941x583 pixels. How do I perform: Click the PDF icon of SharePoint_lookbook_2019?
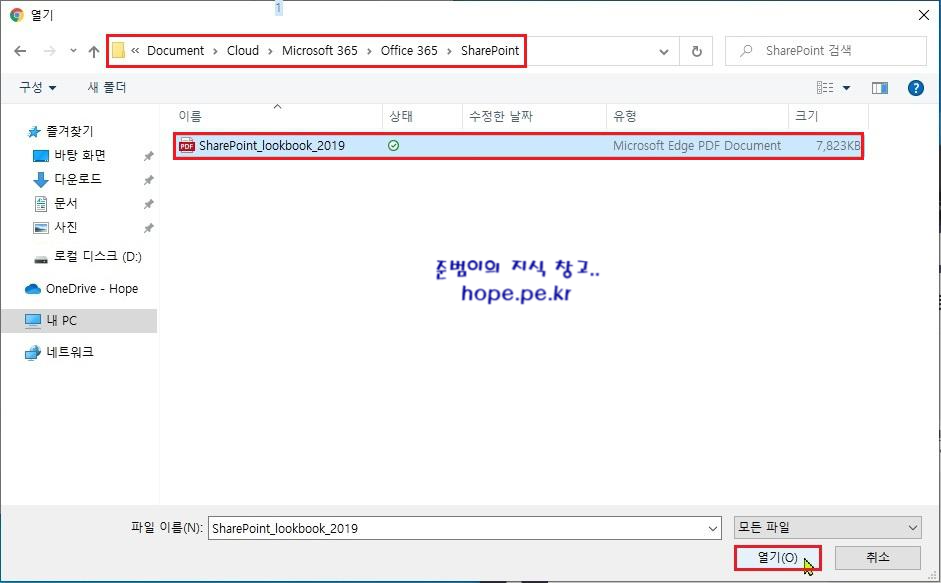[x=187, y=145]
